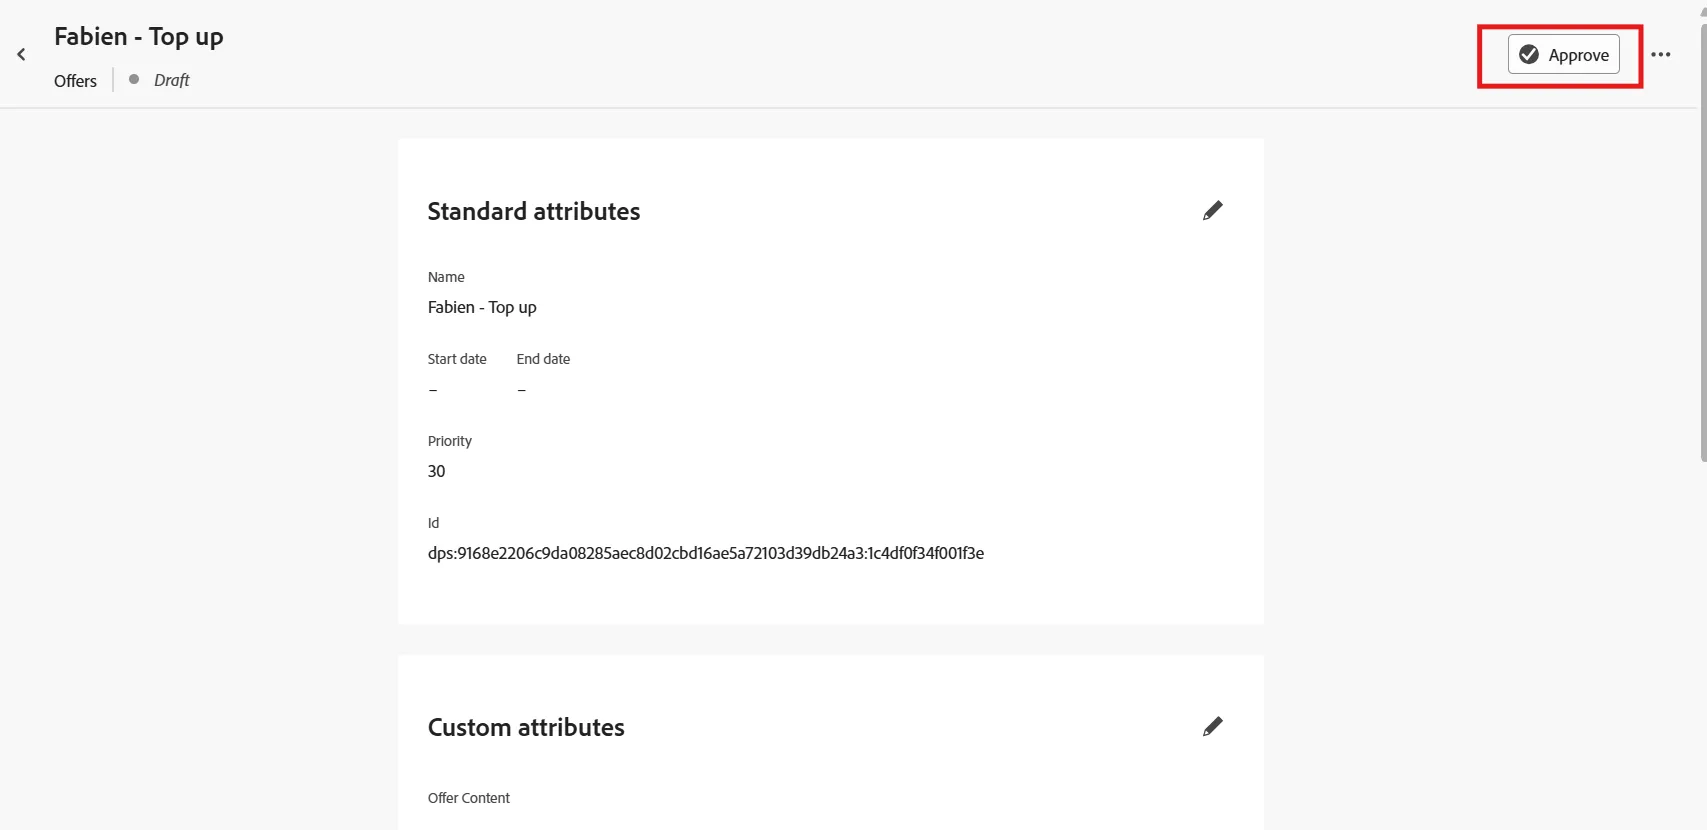1707x830 pixels.
Task: Open the more actions ellipsis menu
Action: click(x=1661, y=55)
